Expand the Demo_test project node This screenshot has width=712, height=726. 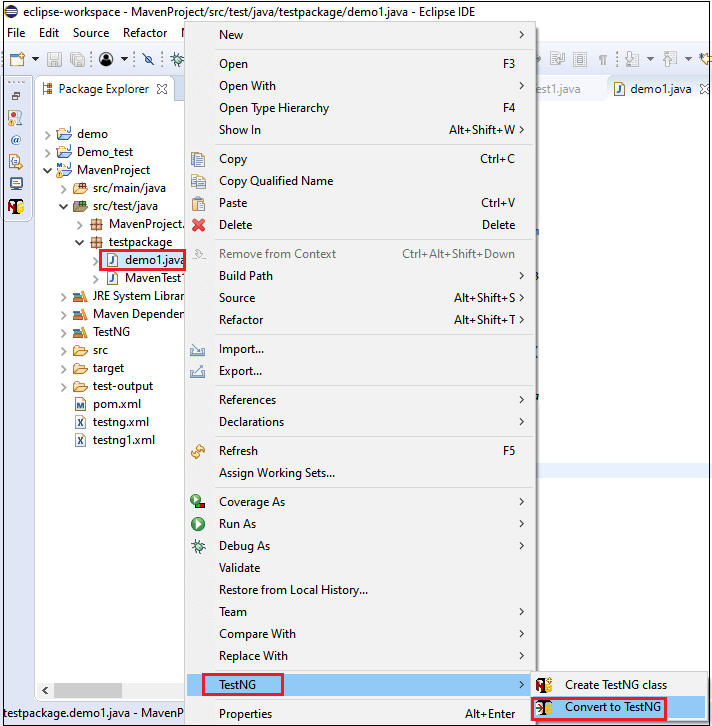click(x=47, y=153)
